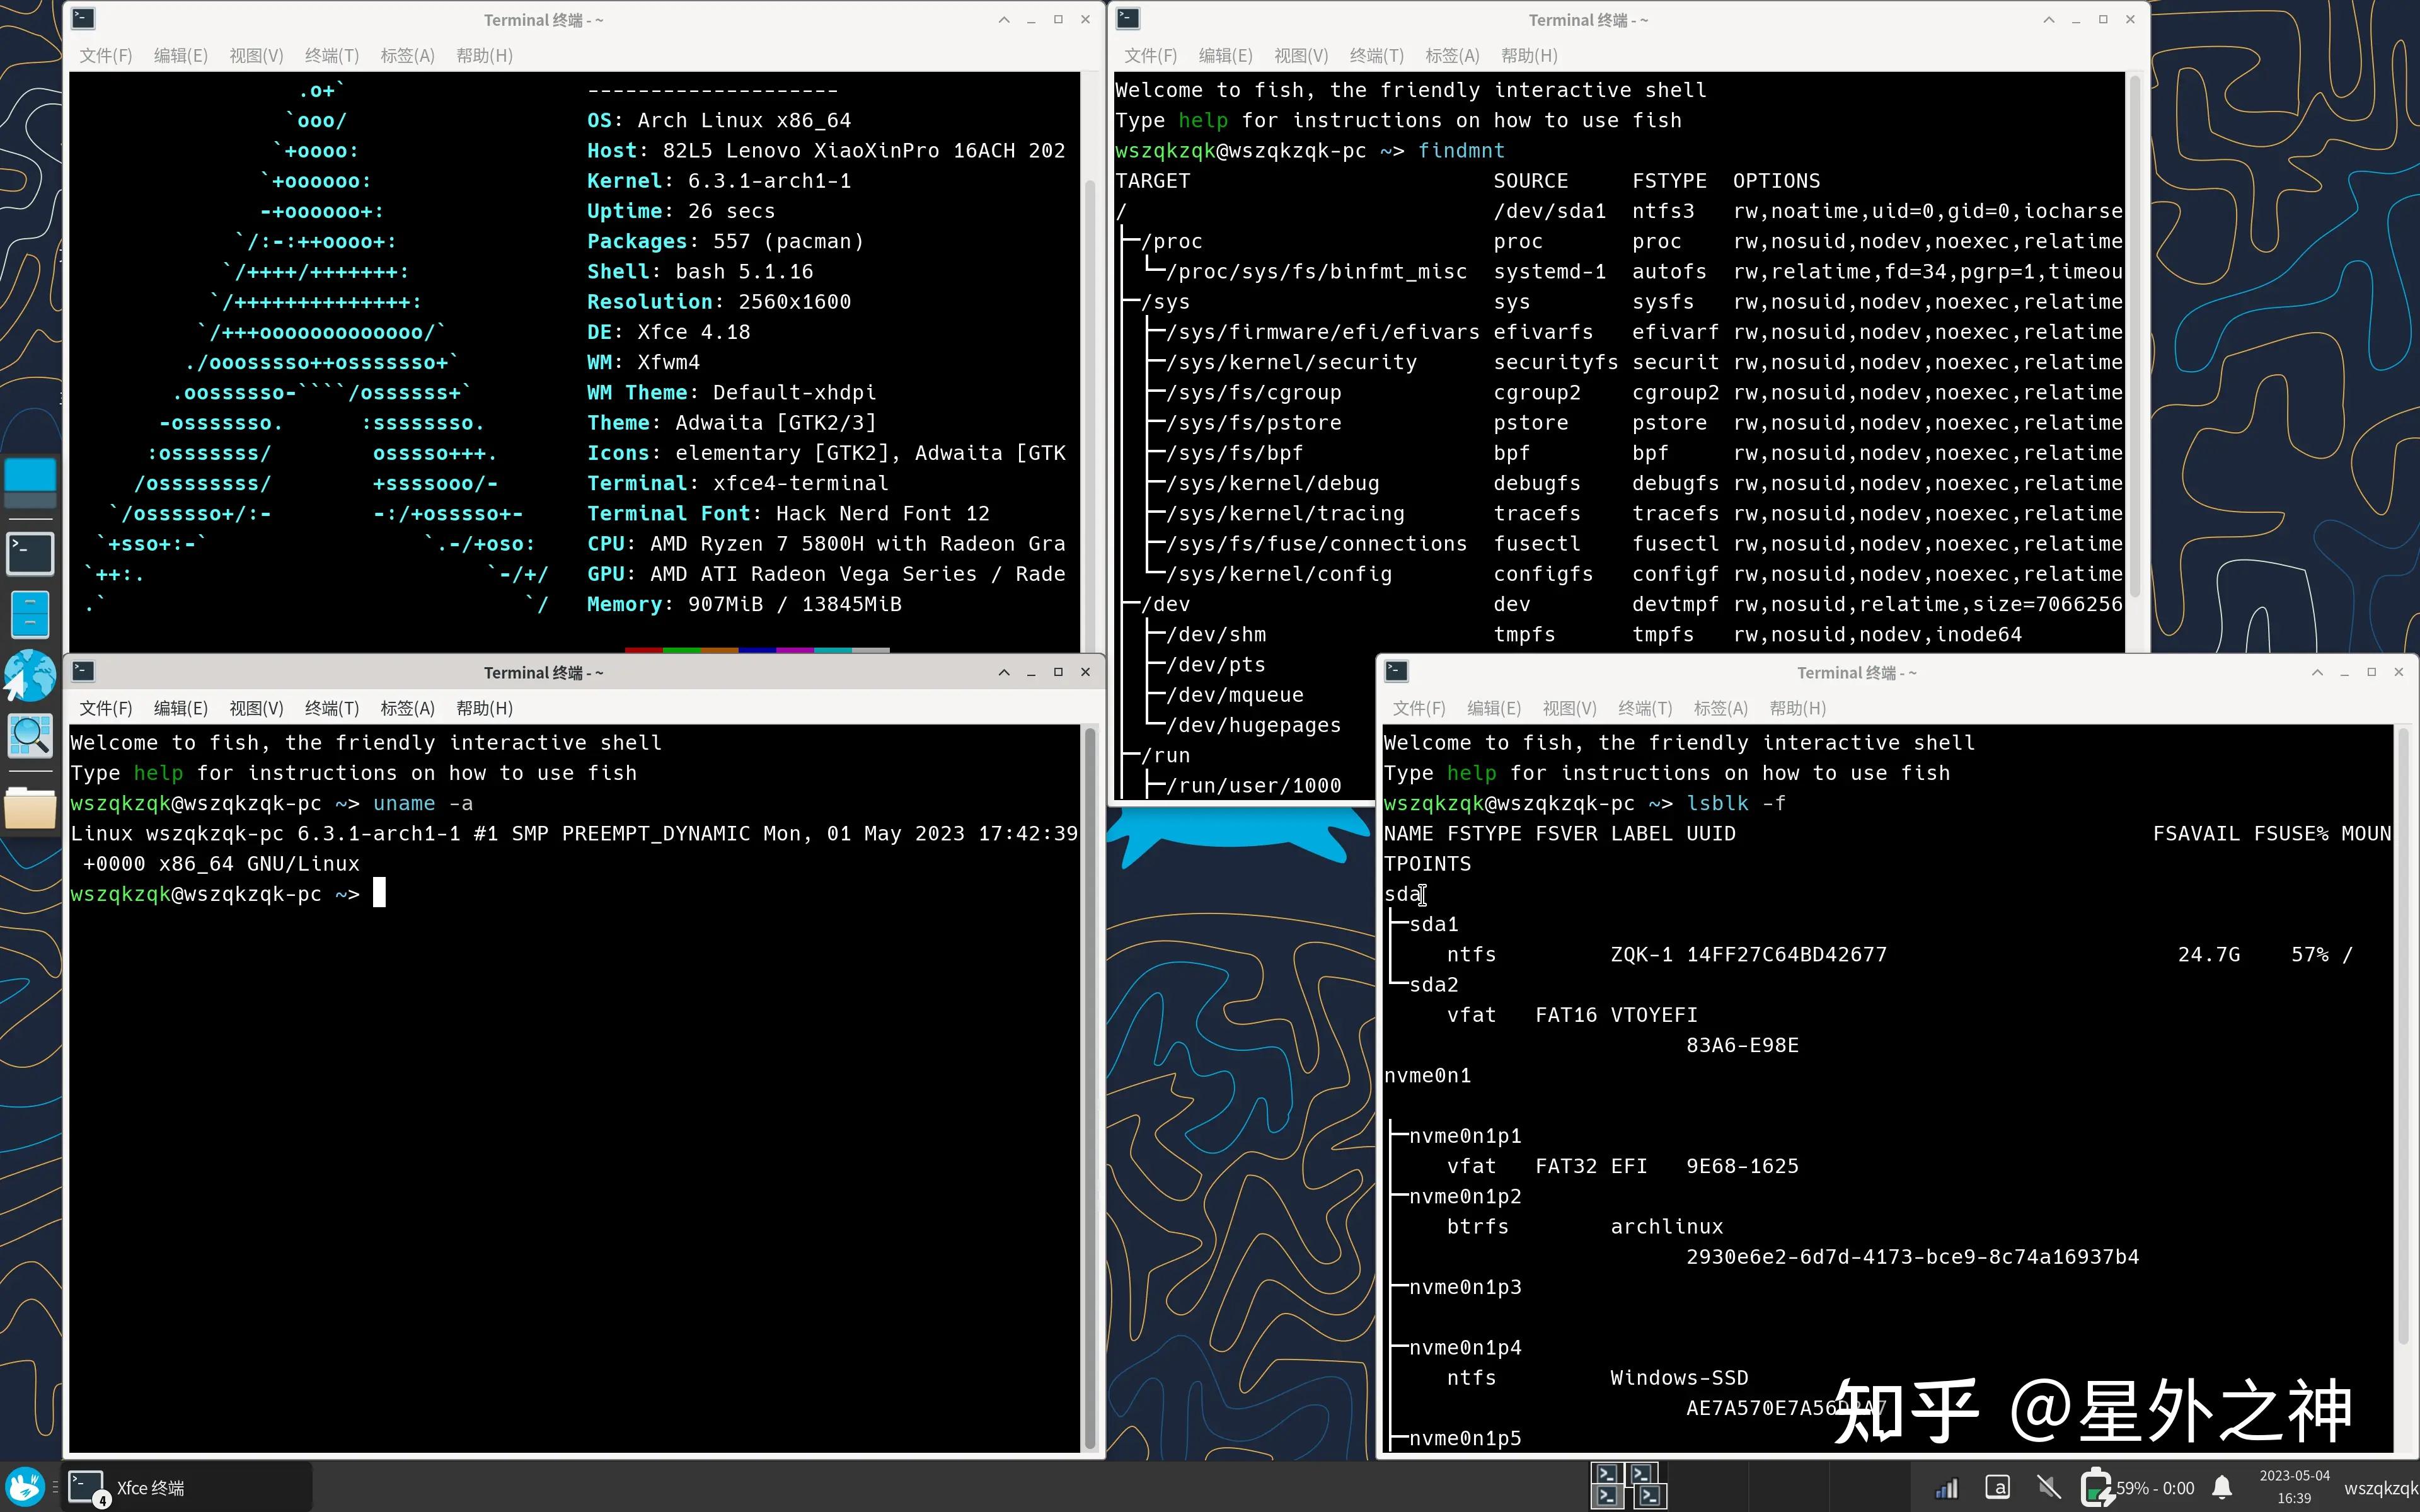
Task: Open the 视图(V) menu in the top-right terminal
Action: 1300,56
